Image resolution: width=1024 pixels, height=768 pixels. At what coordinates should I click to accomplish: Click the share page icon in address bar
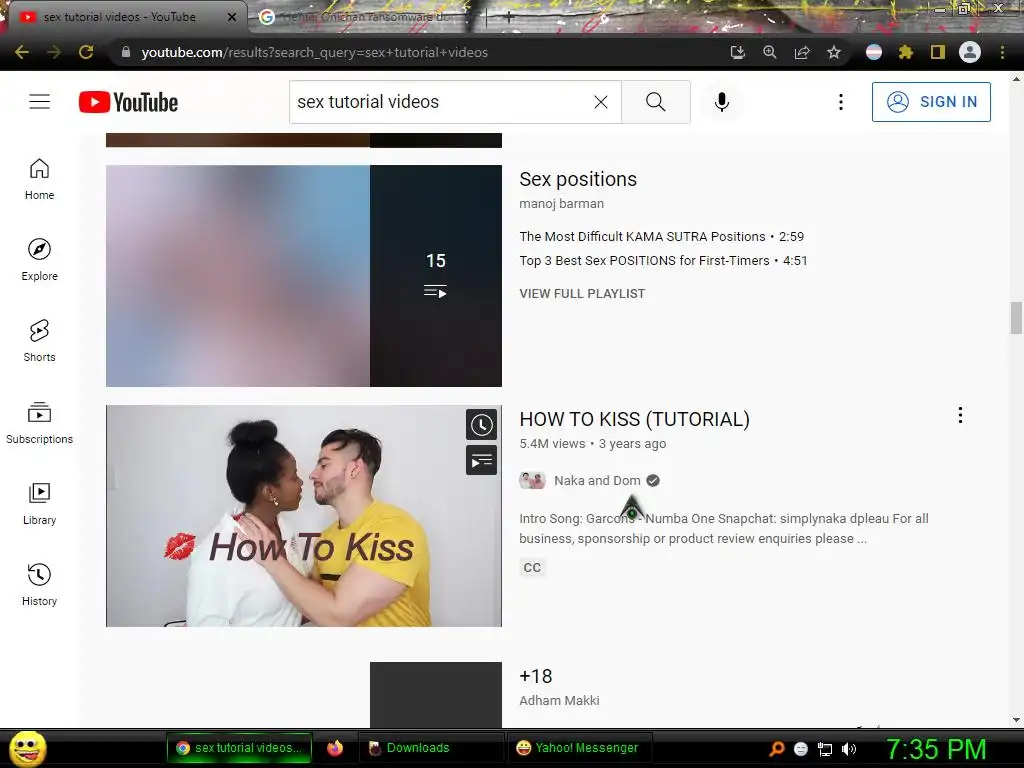(802, 52)
